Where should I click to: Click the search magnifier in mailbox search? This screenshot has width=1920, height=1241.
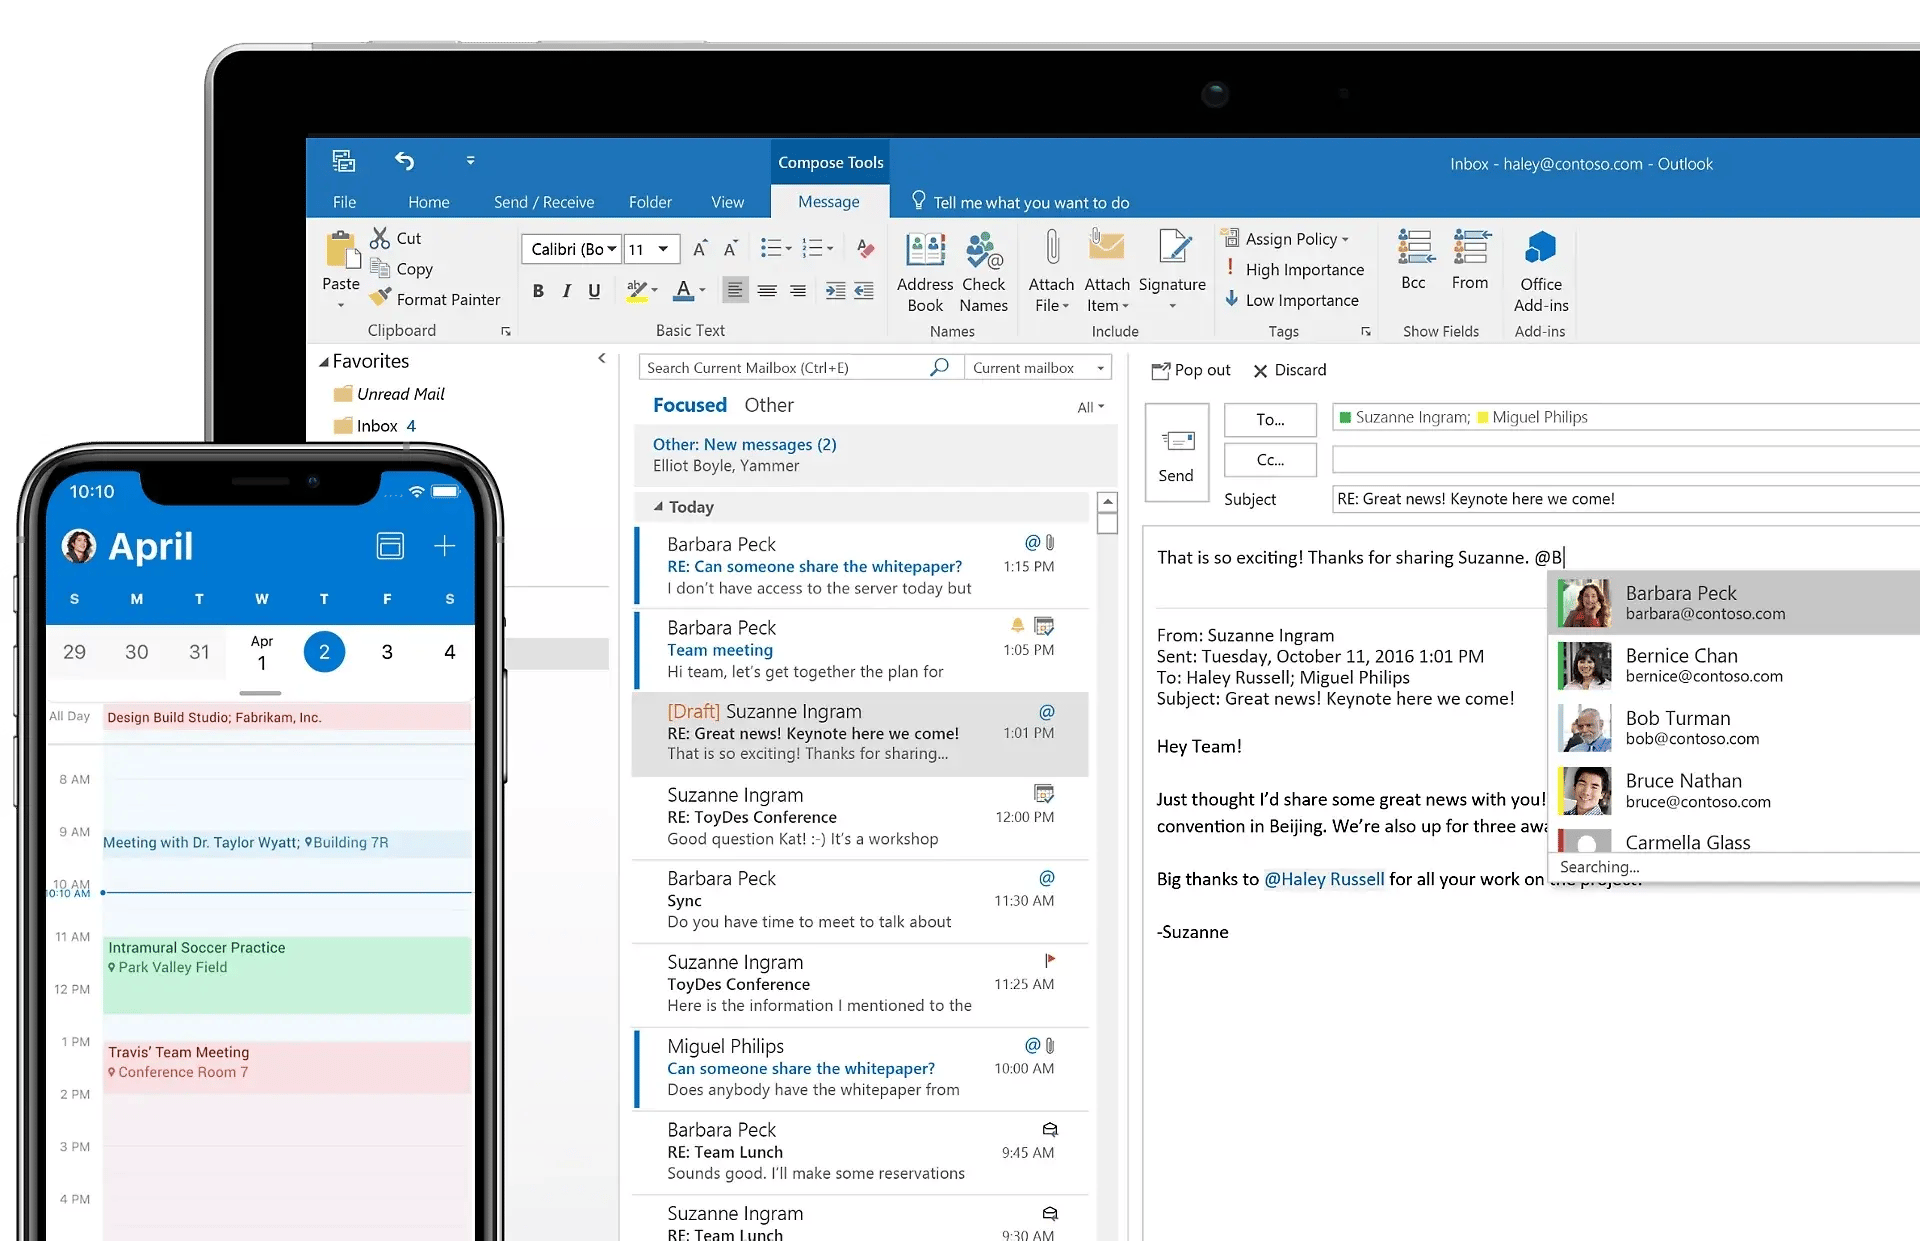point(939,368)
